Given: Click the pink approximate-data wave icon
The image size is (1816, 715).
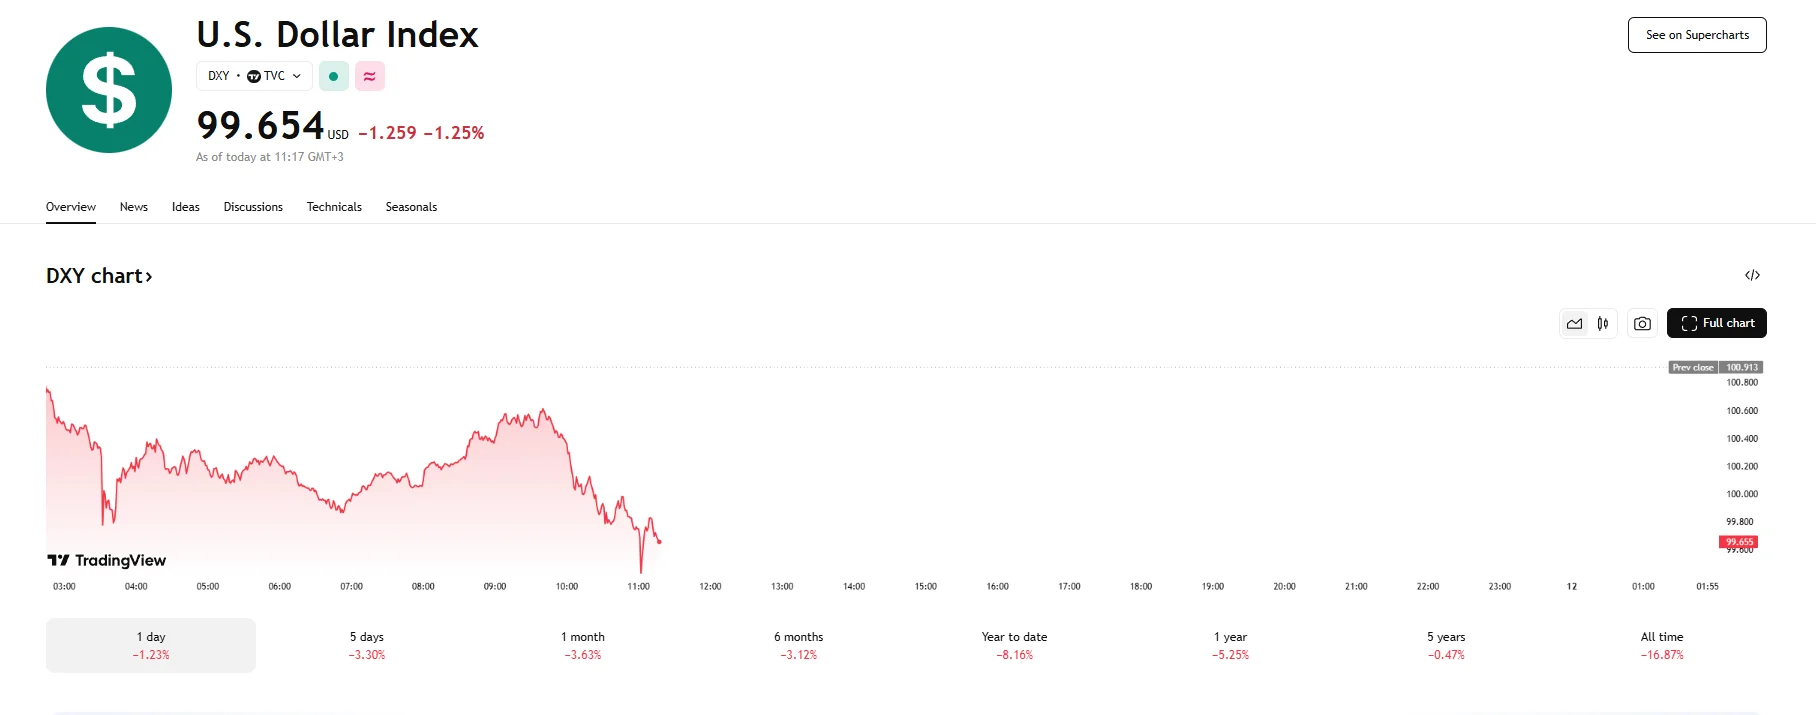Looking at the screenshot, I should (370, 76).
